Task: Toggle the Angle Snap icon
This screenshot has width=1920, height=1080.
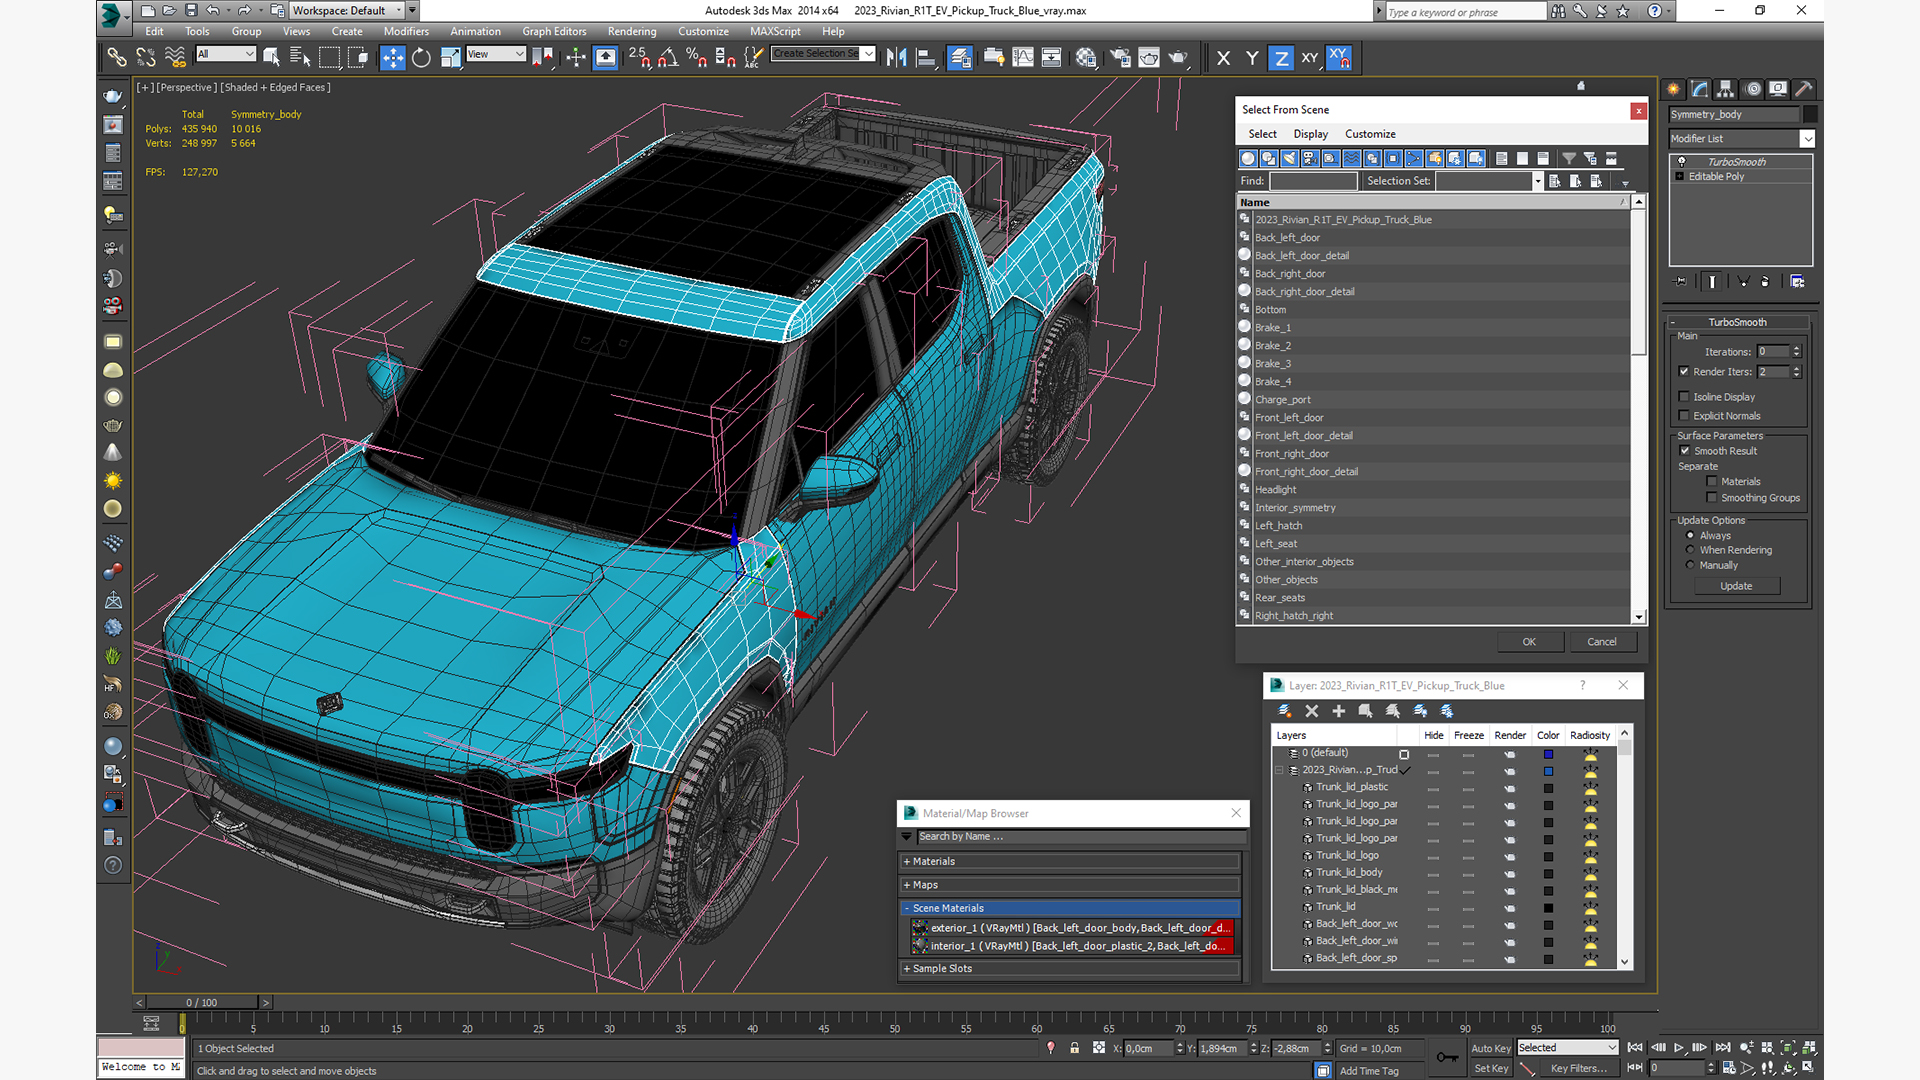Action: pyautogui.click(x=668, y=58)
